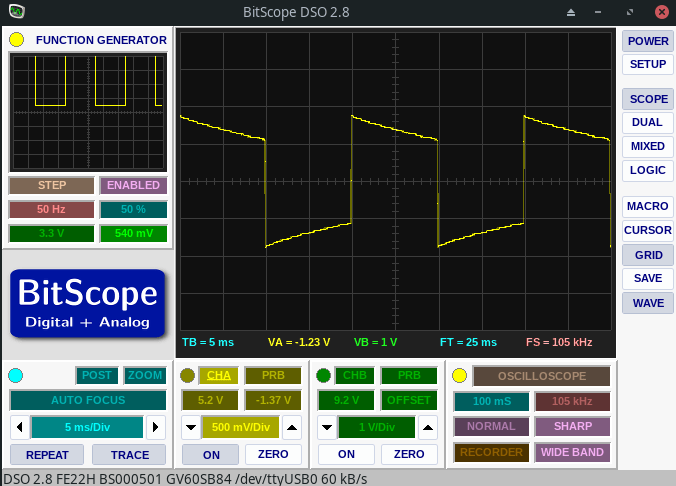
Task: Click the RECORDER button
Action: pos(491,452)
